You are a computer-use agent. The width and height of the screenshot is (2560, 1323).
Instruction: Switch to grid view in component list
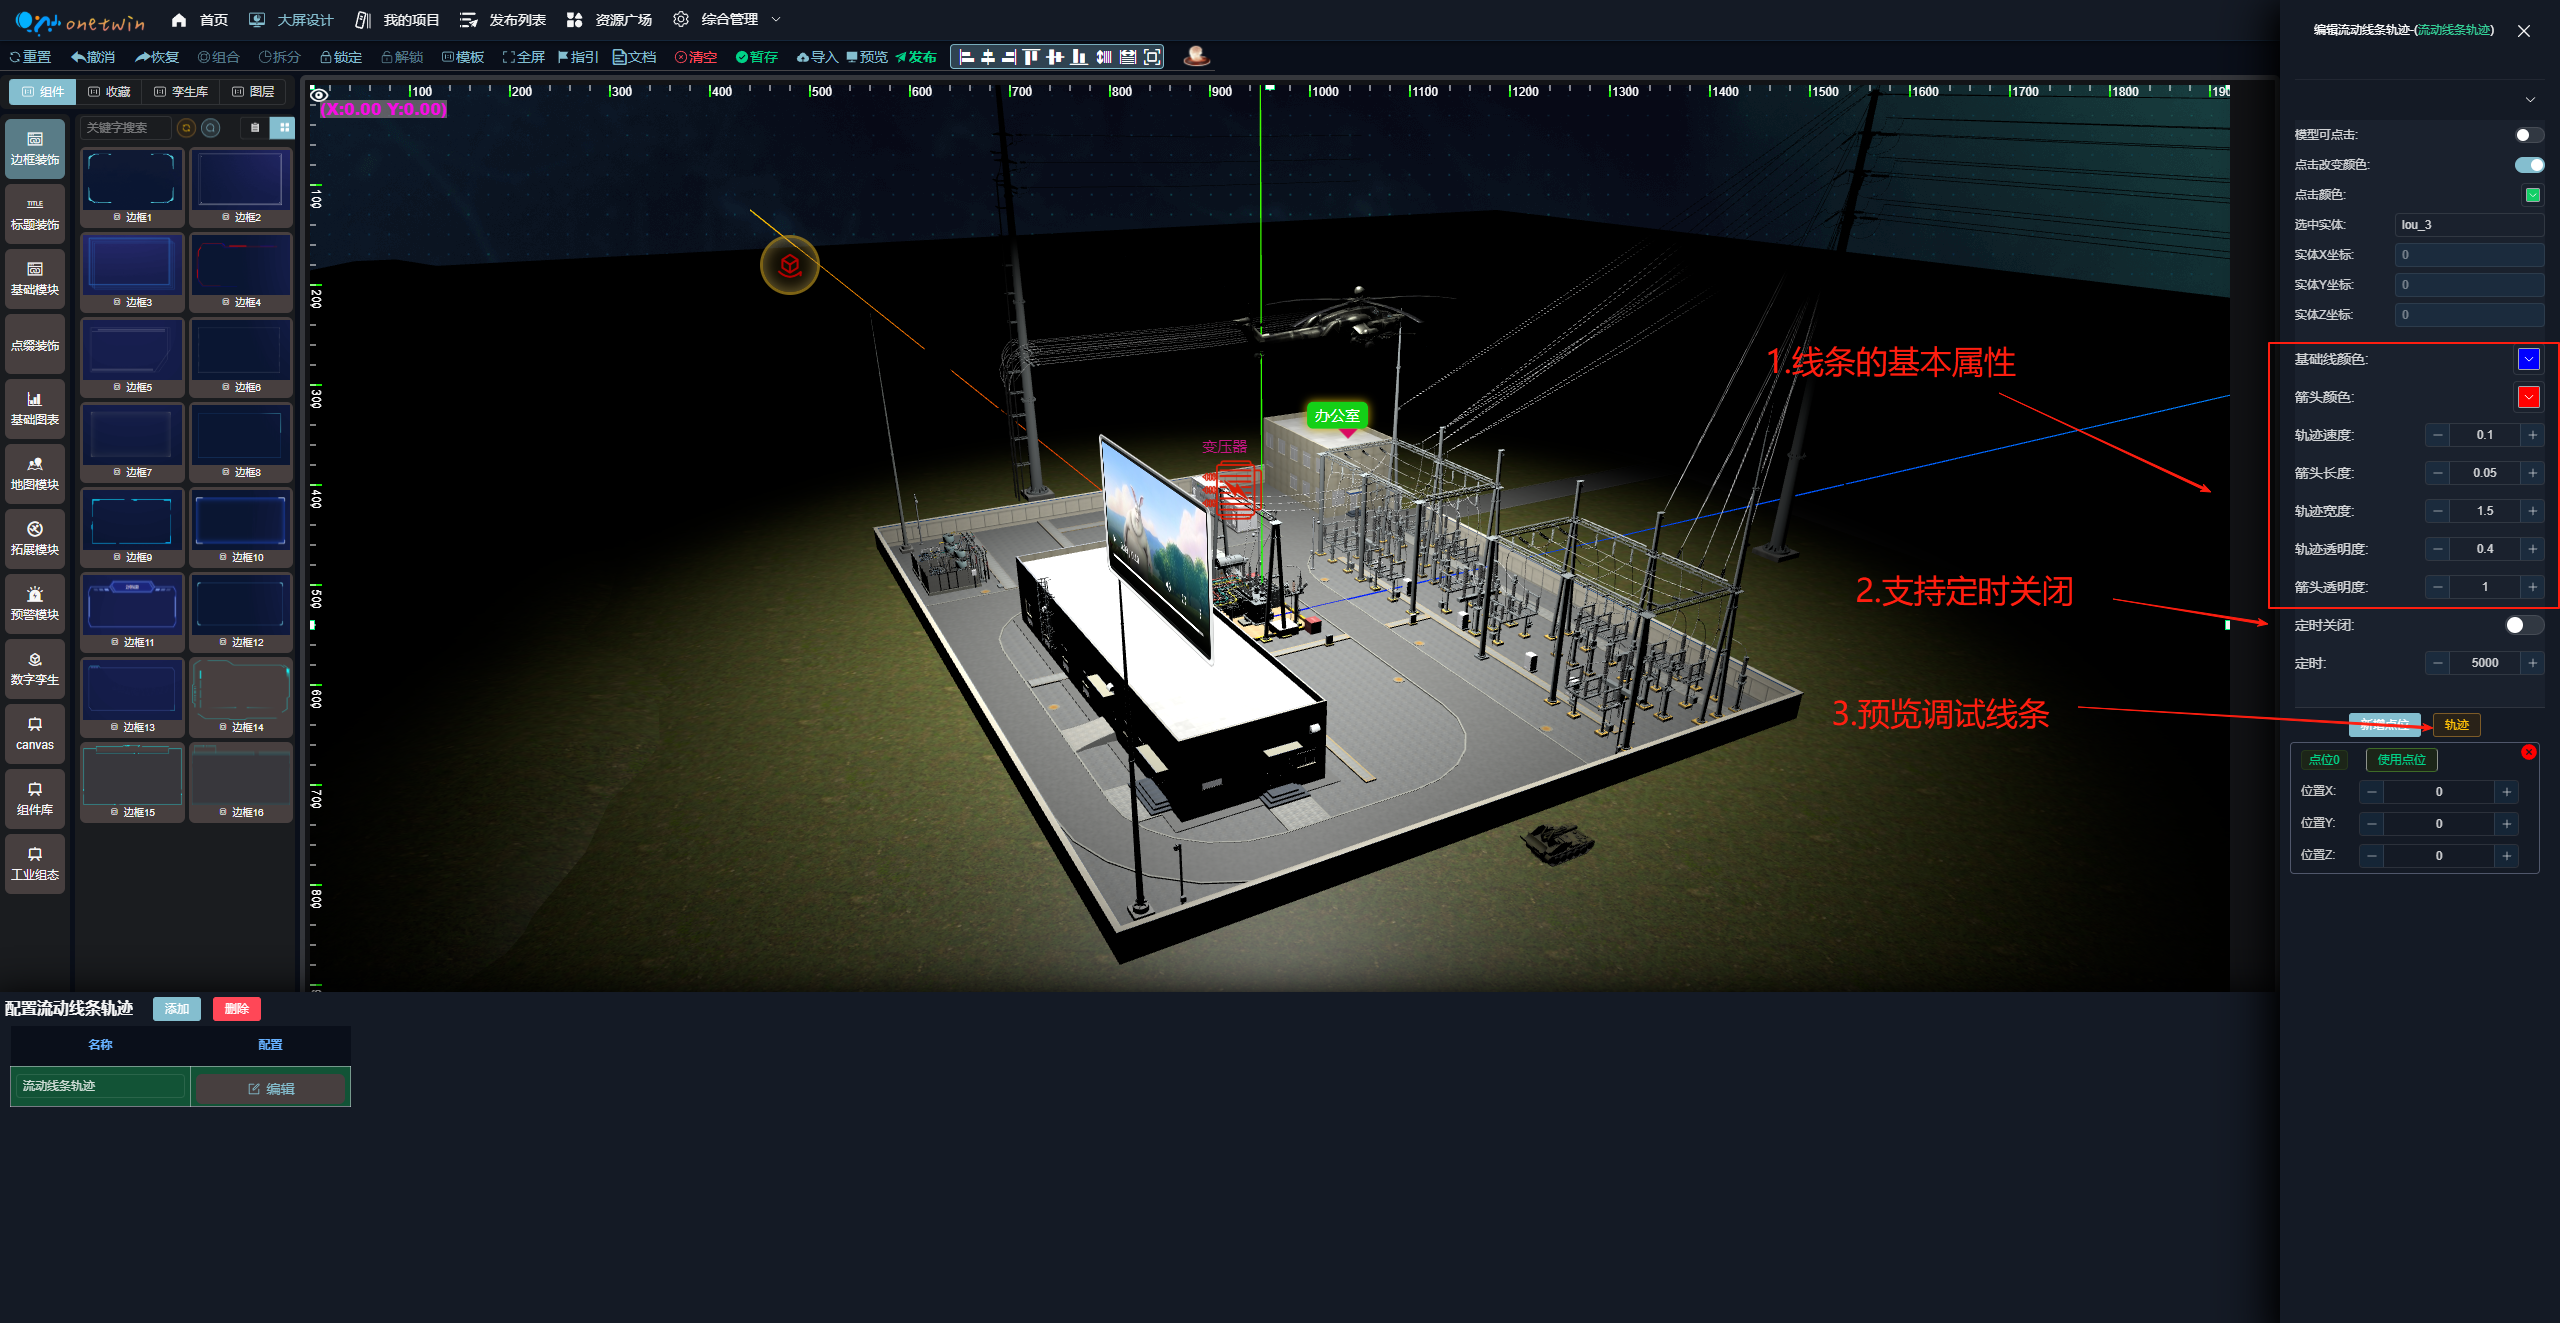[284, 128]
